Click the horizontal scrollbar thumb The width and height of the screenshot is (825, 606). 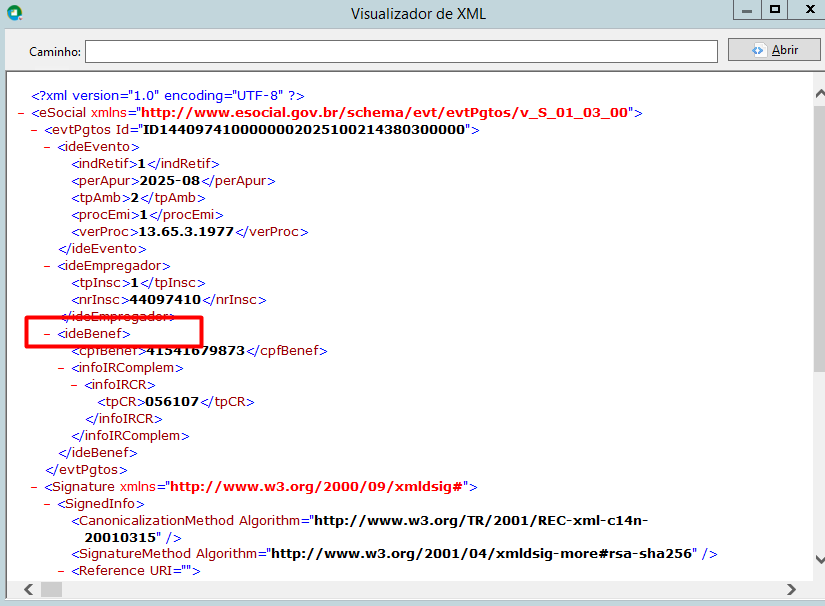click(x=52, y=589)
